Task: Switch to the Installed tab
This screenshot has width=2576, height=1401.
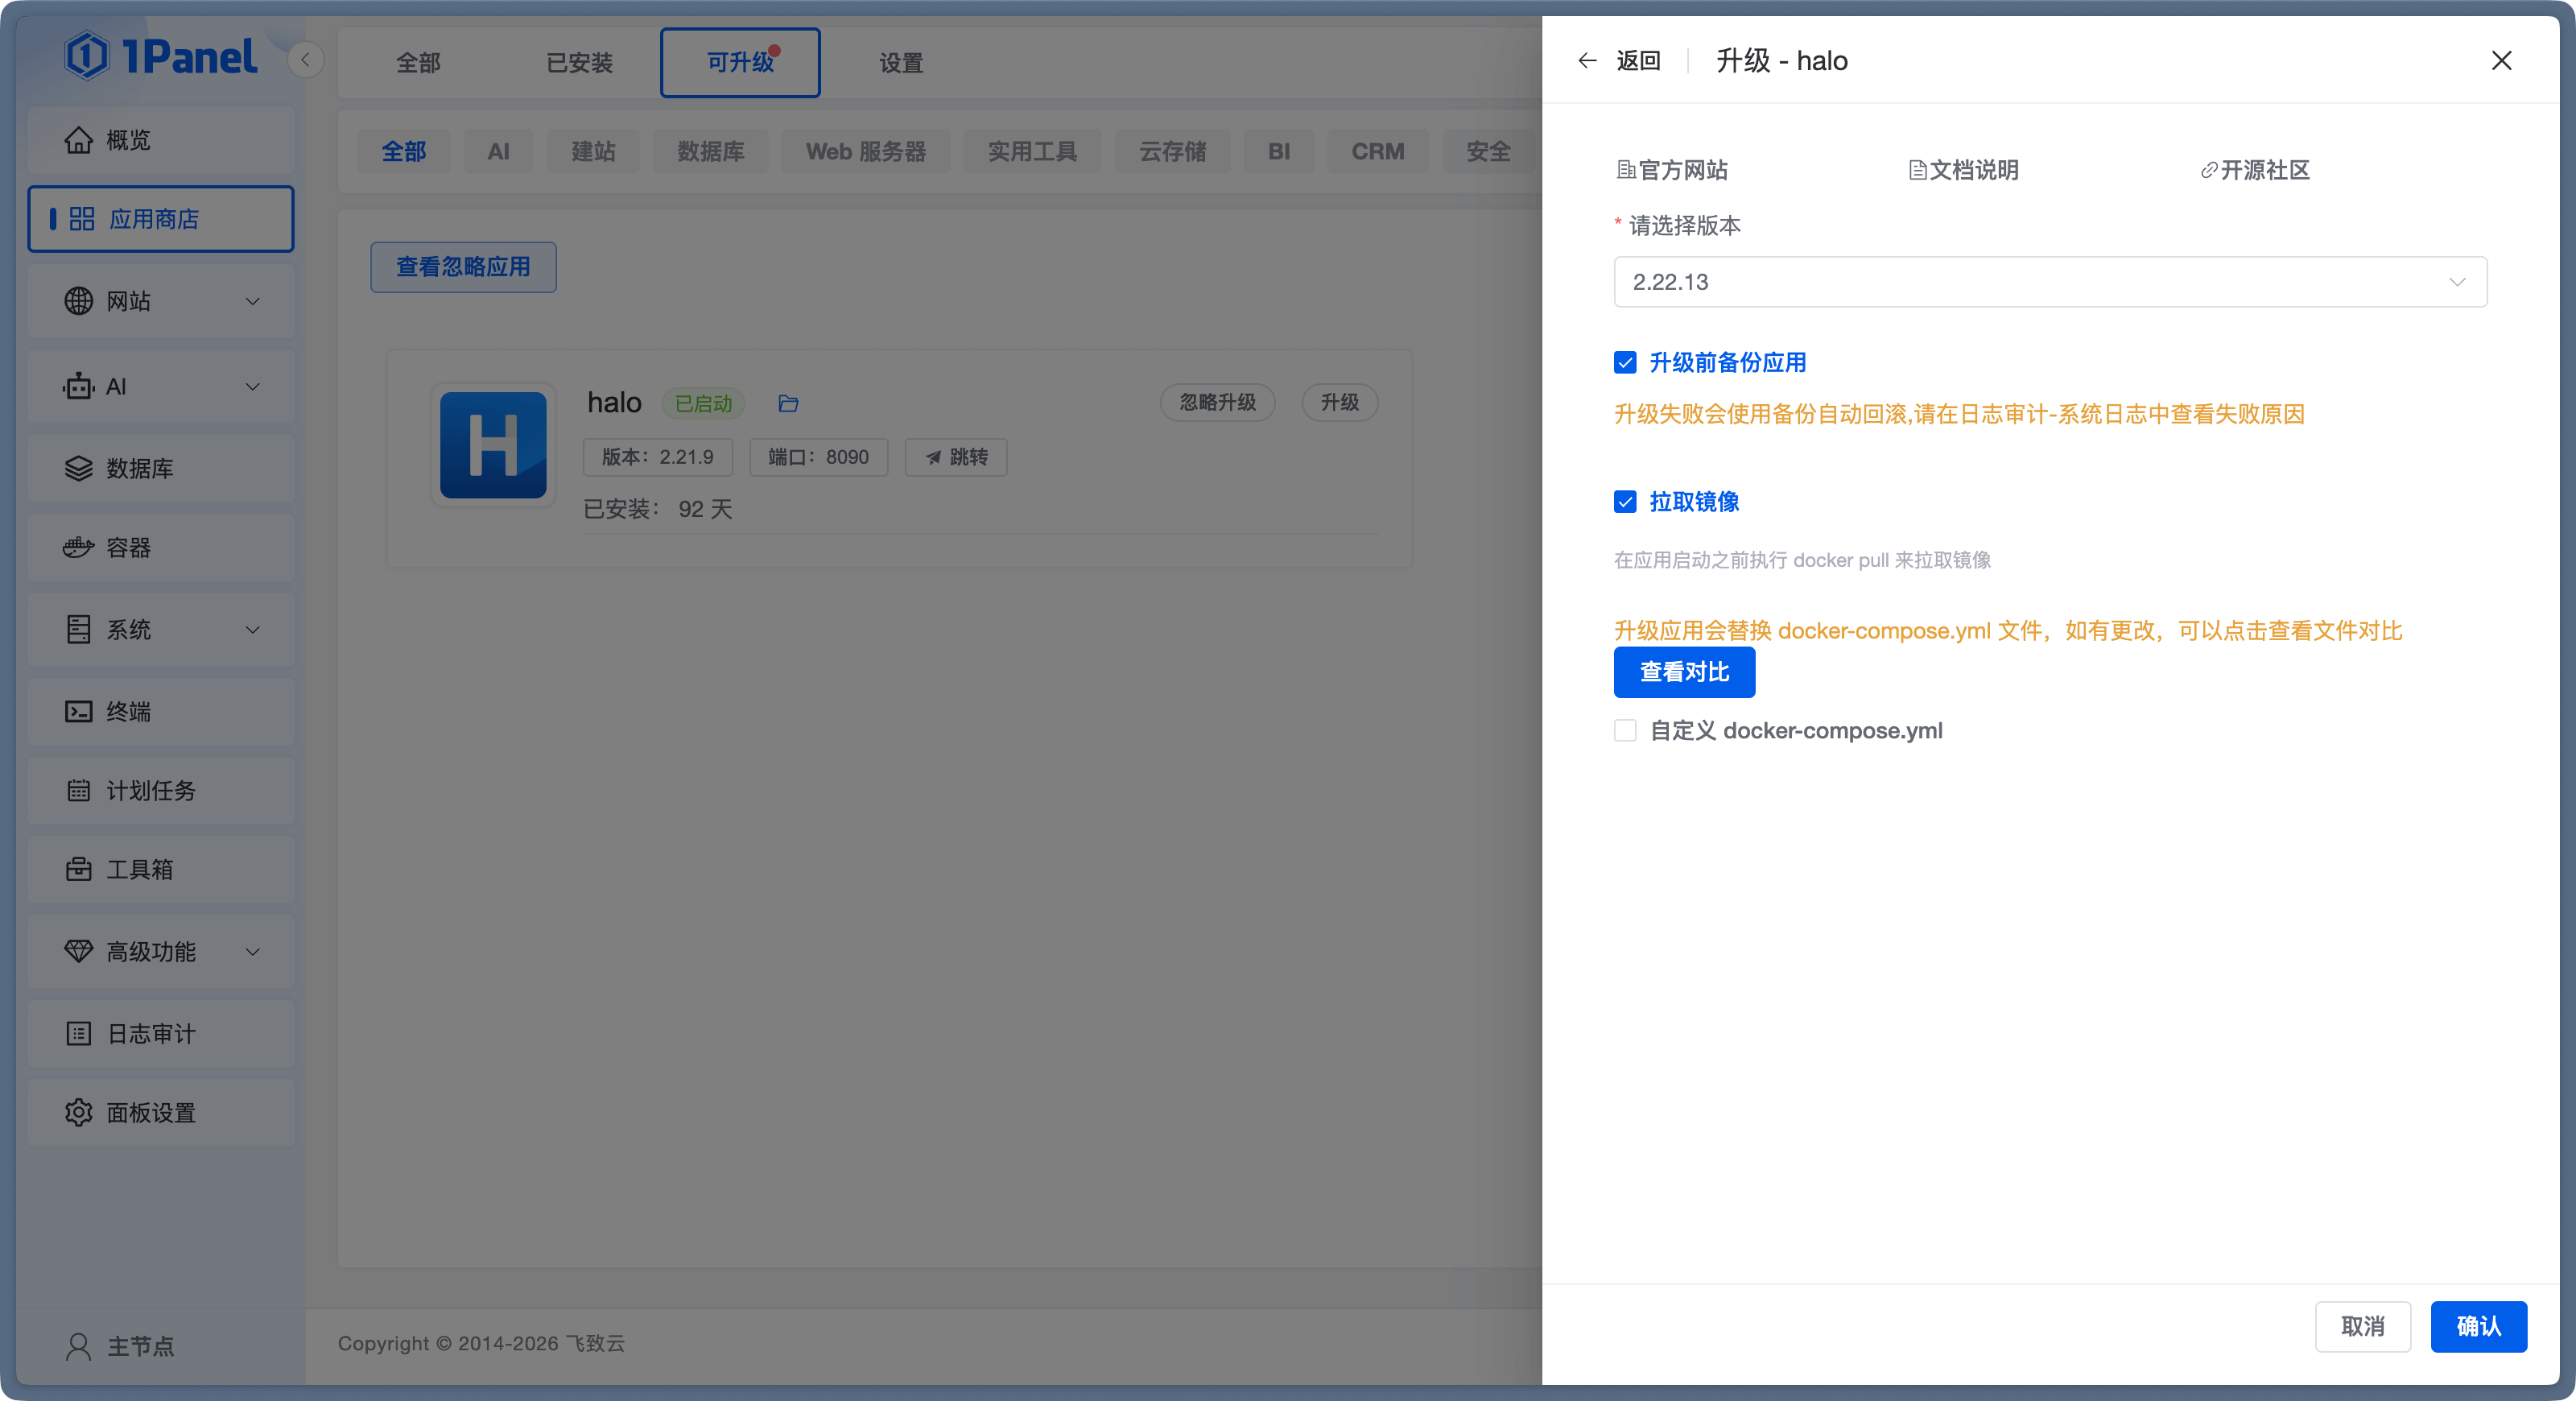Action: tap(579, 63)
